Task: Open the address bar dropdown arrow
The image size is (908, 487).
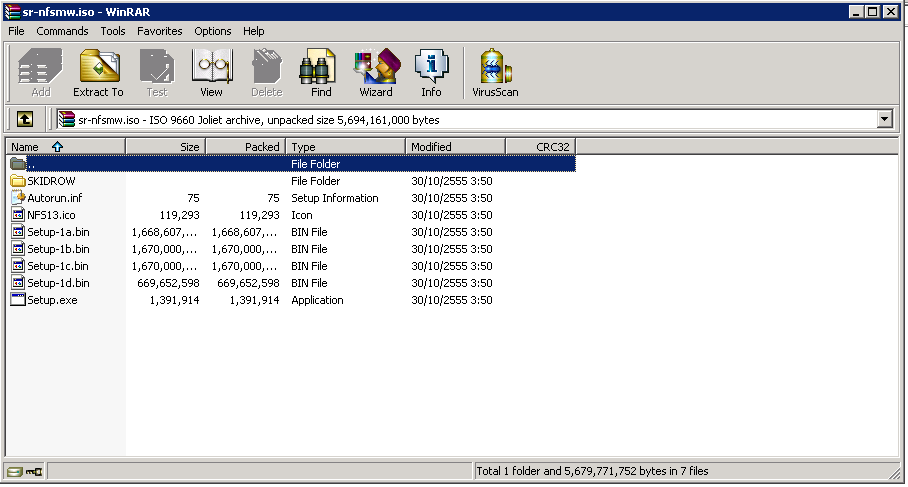Action: tap(884, 119)
